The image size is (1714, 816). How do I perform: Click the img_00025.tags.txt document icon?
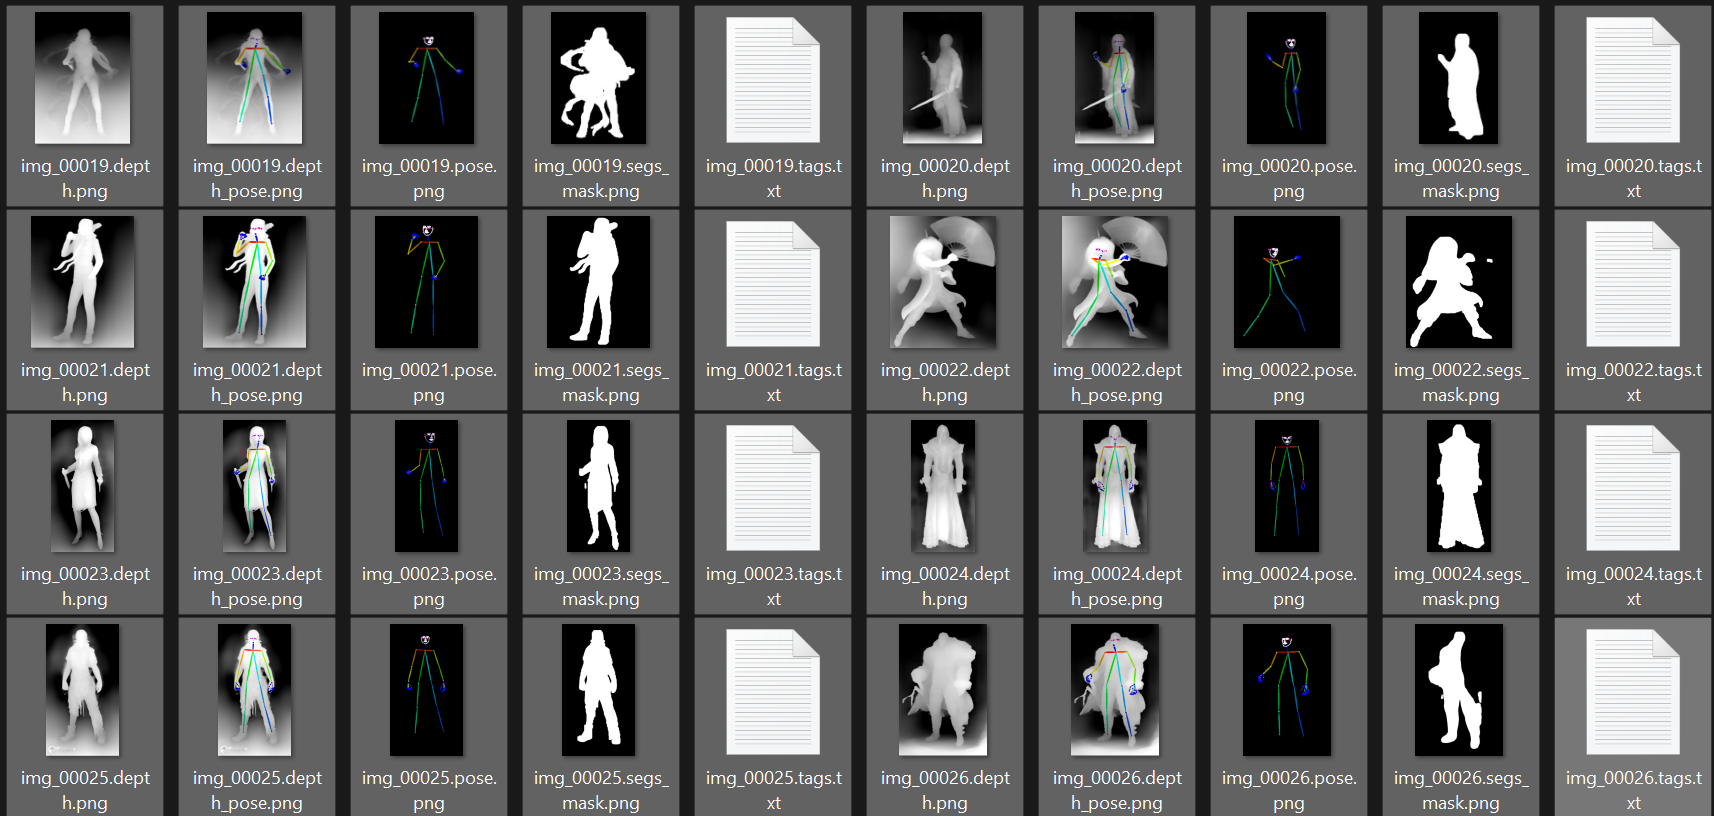pos(773,692)
